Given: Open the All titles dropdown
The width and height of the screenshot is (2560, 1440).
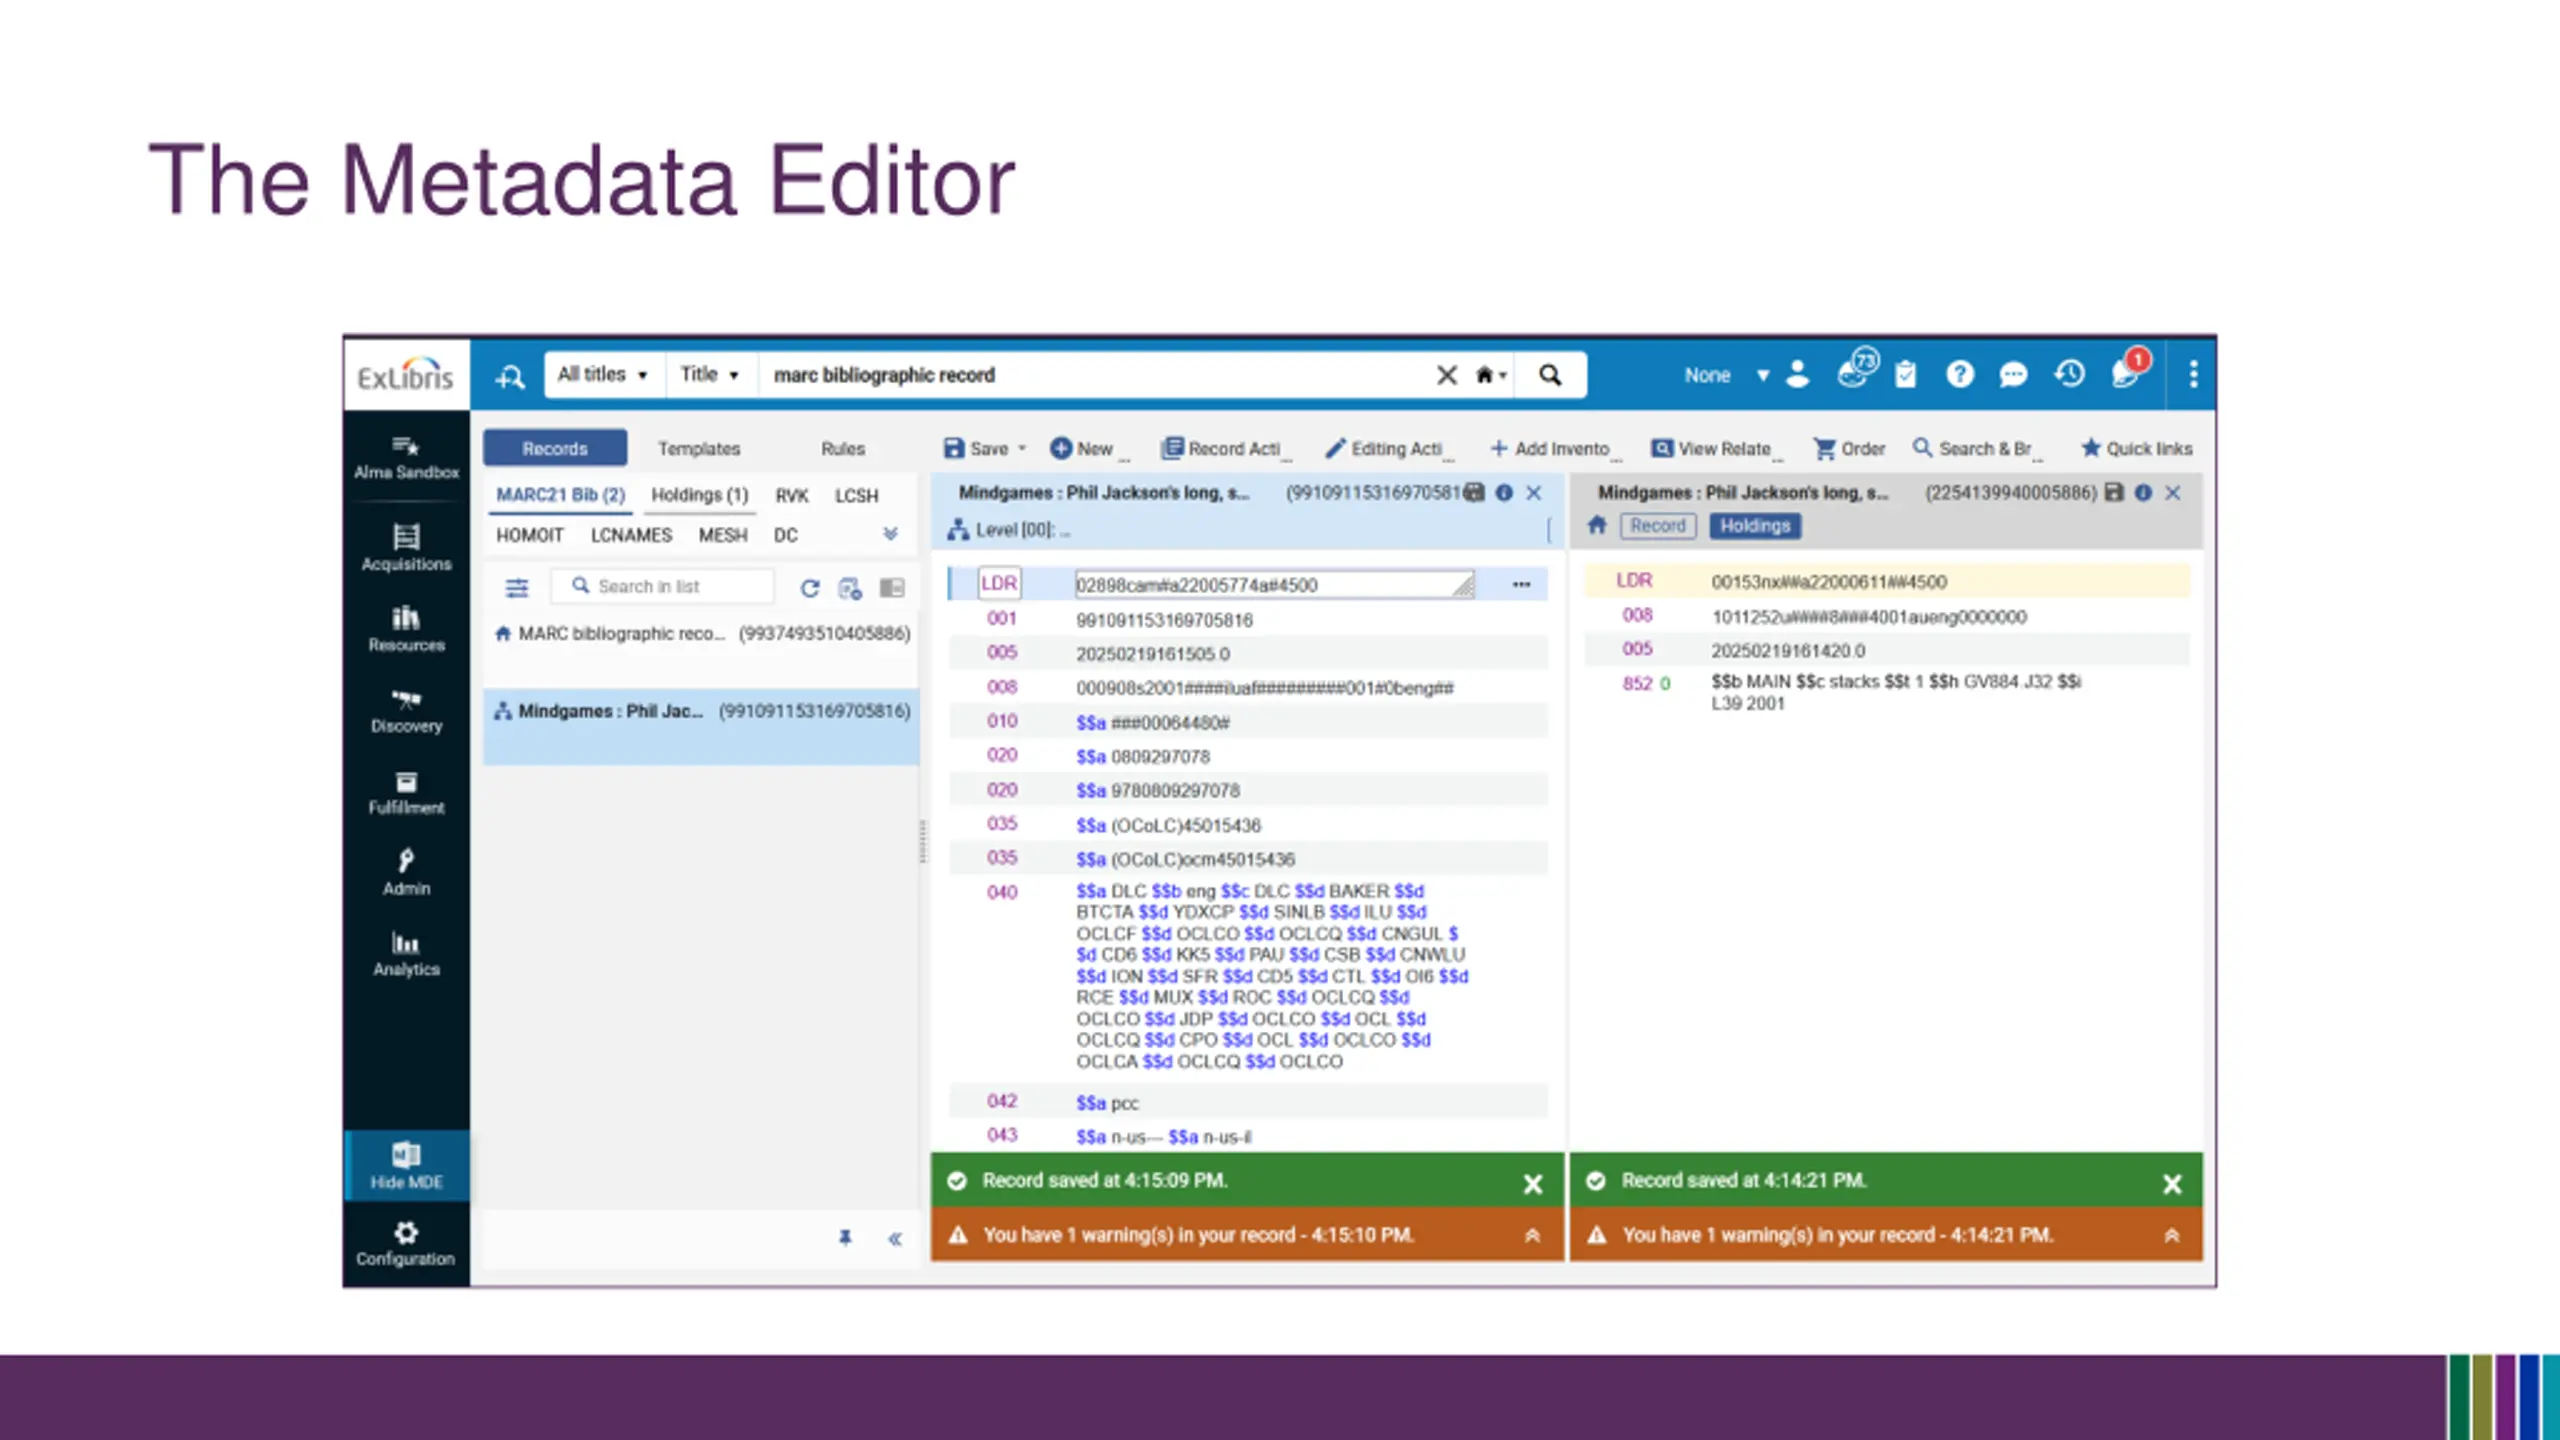Looking at the screenshot, I should [x=603, y=375].
